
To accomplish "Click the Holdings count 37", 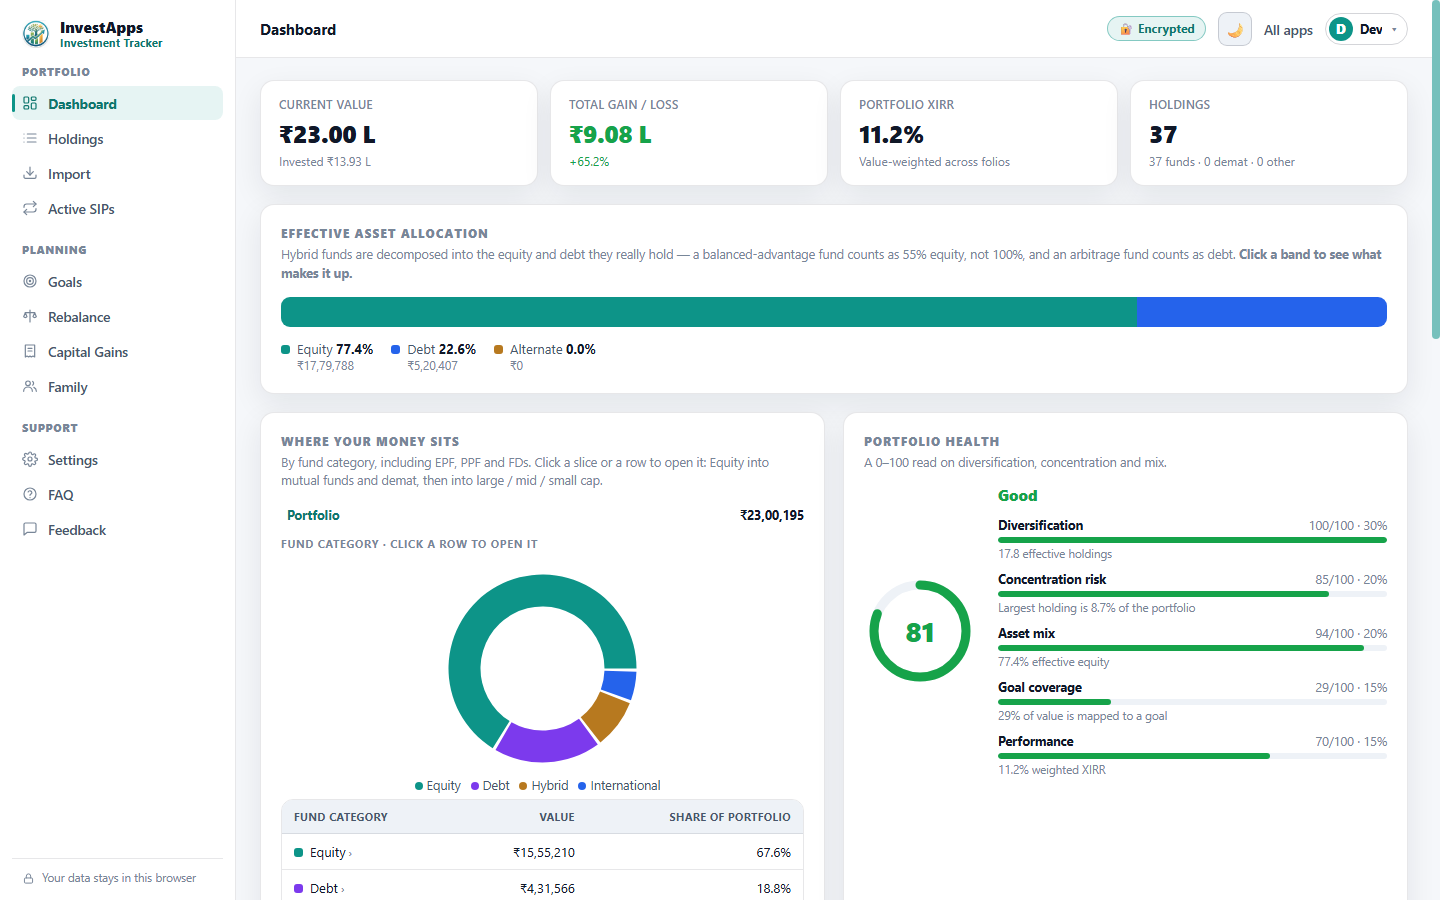I will 1163,134.
